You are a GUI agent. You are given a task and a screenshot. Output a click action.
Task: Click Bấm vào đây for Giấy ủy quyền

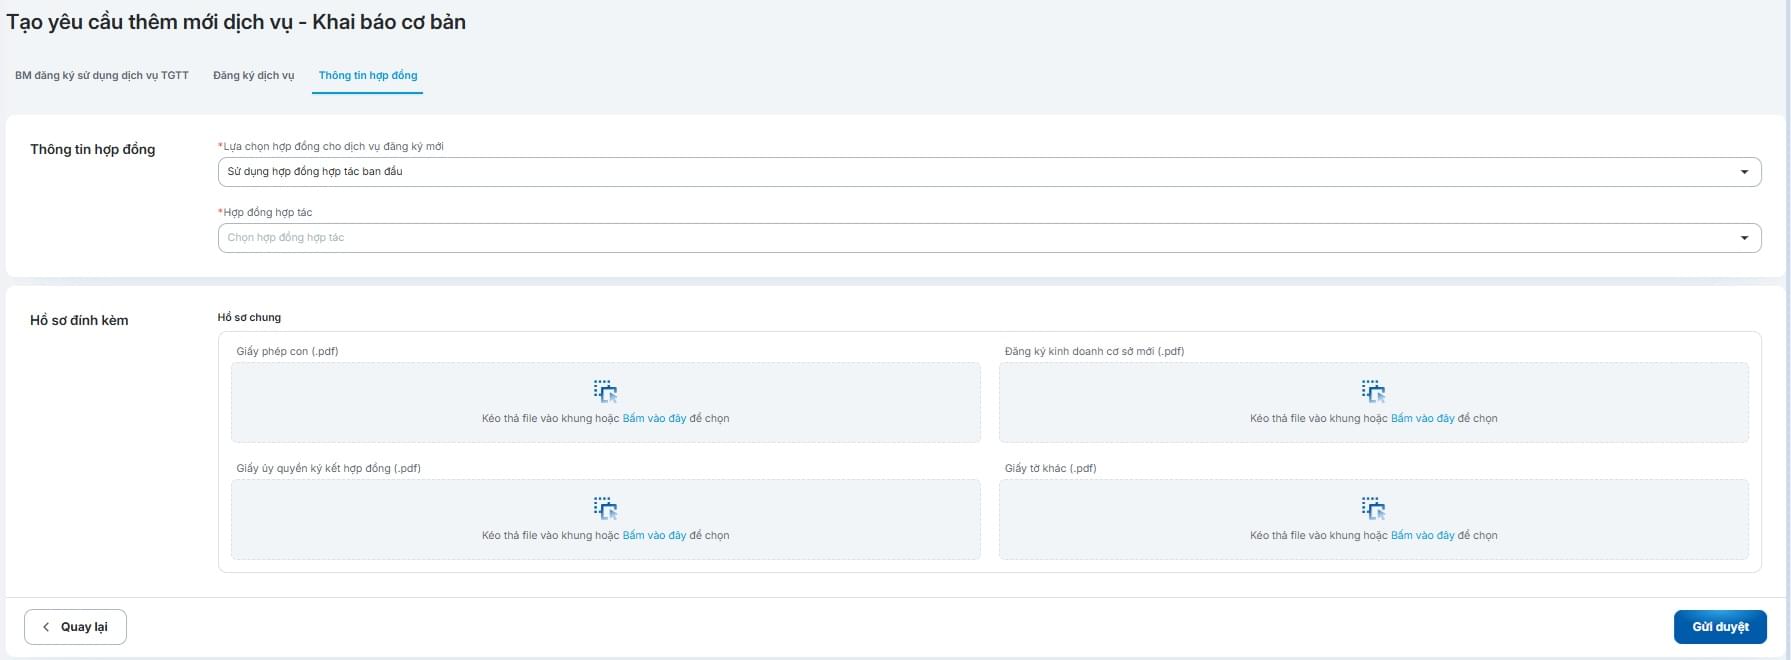(x=654, y=536)
